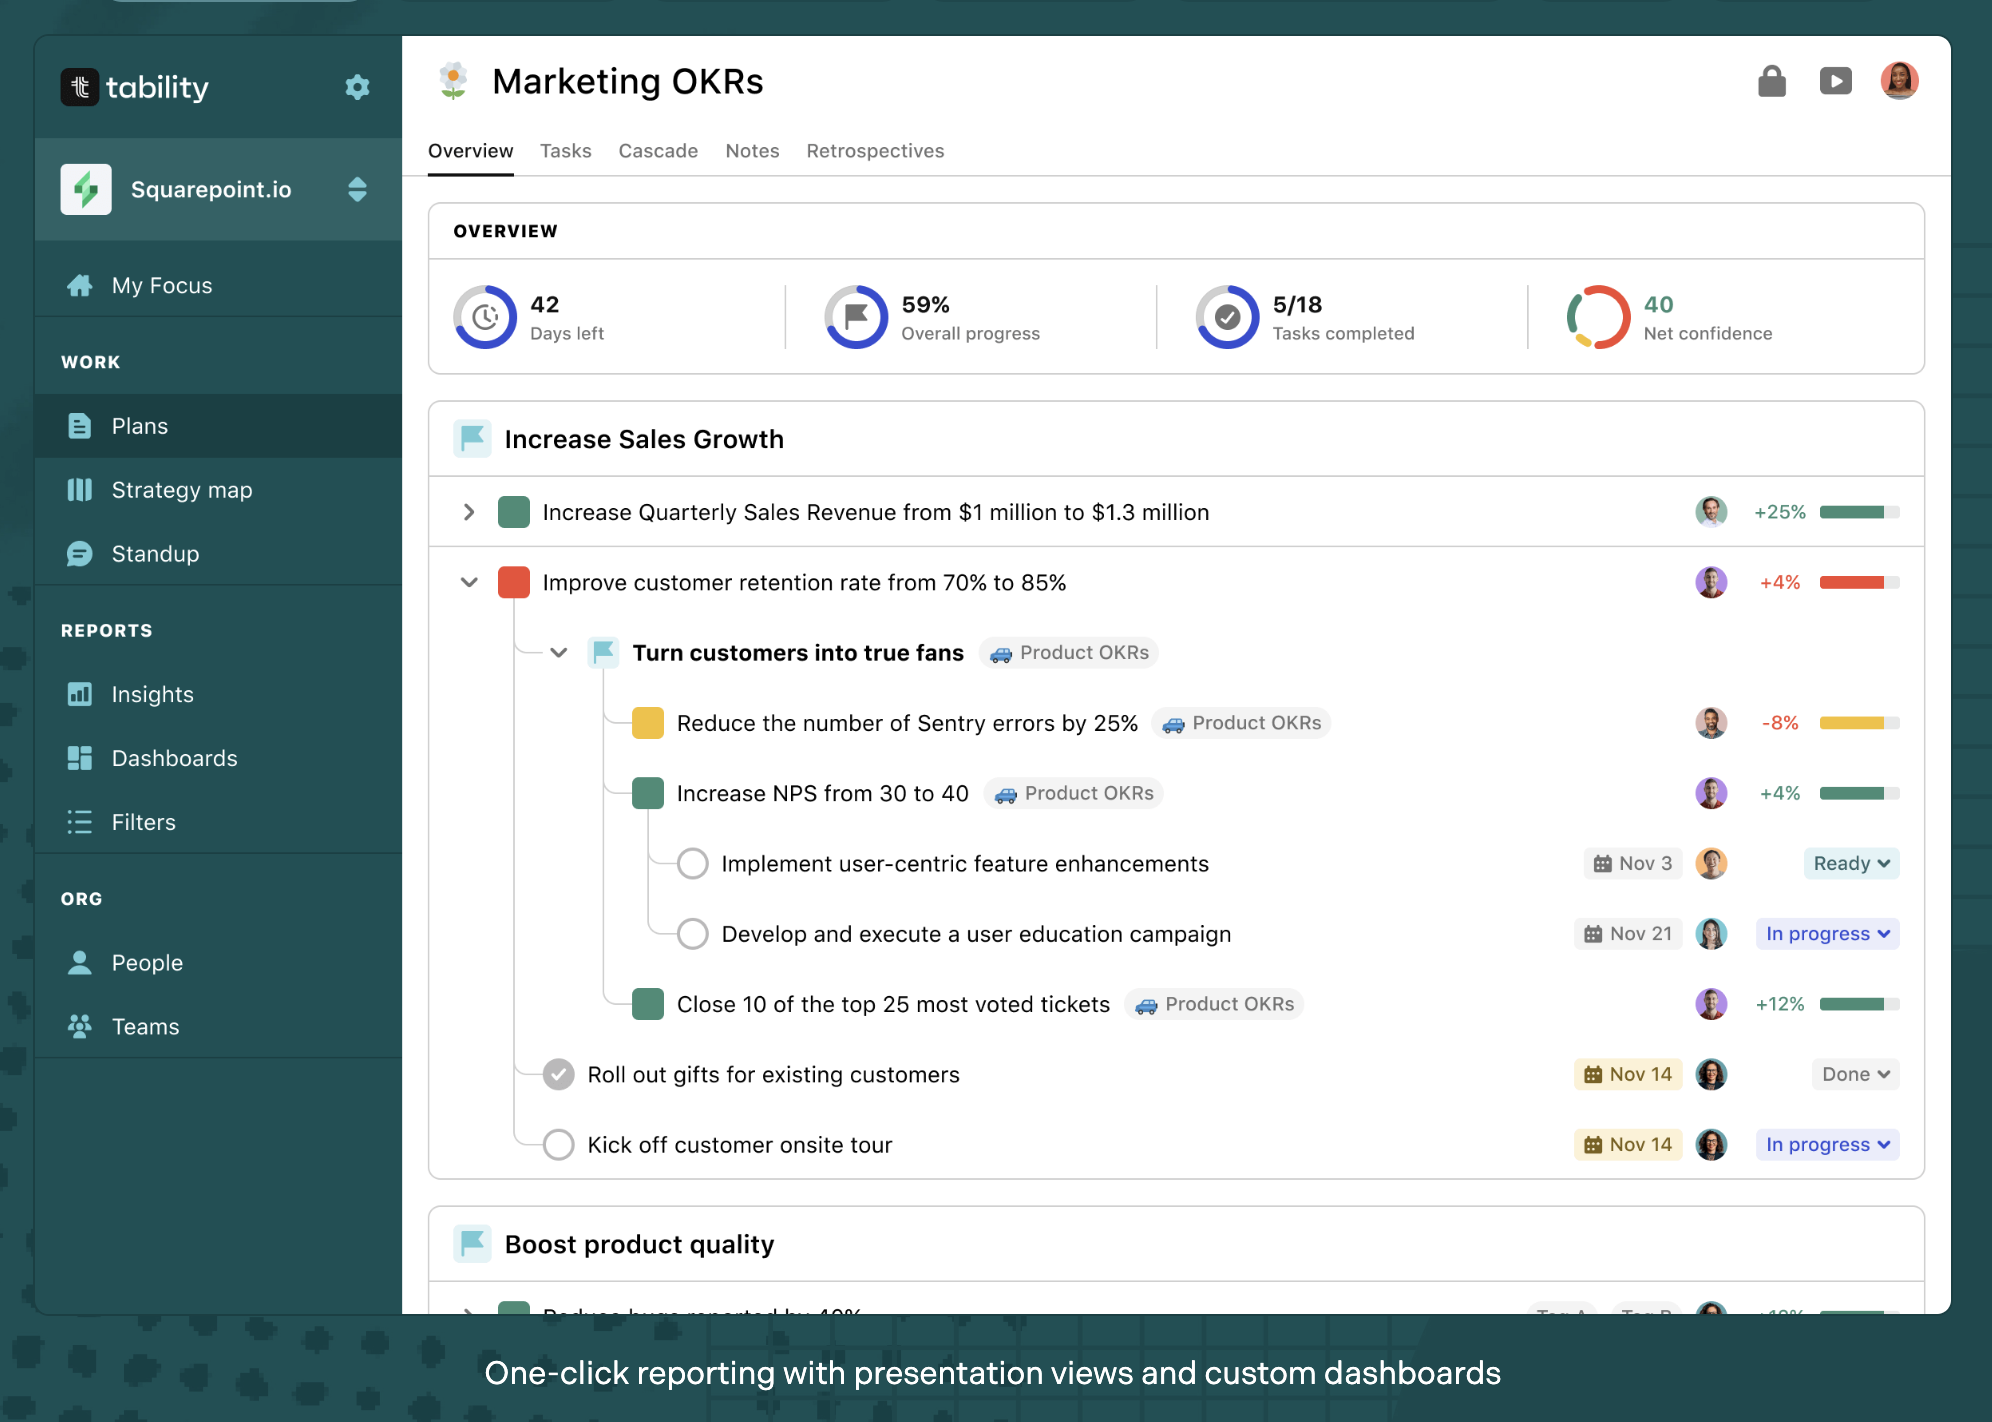
Task: Open Strategy map from sidebar
Action: click(x=181, y=490)
